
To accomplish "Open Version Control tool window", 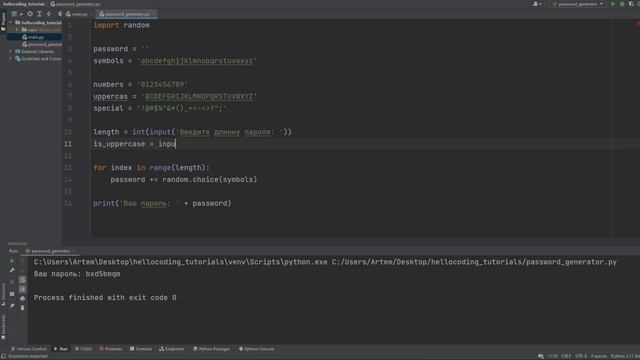I will point(29,349).
